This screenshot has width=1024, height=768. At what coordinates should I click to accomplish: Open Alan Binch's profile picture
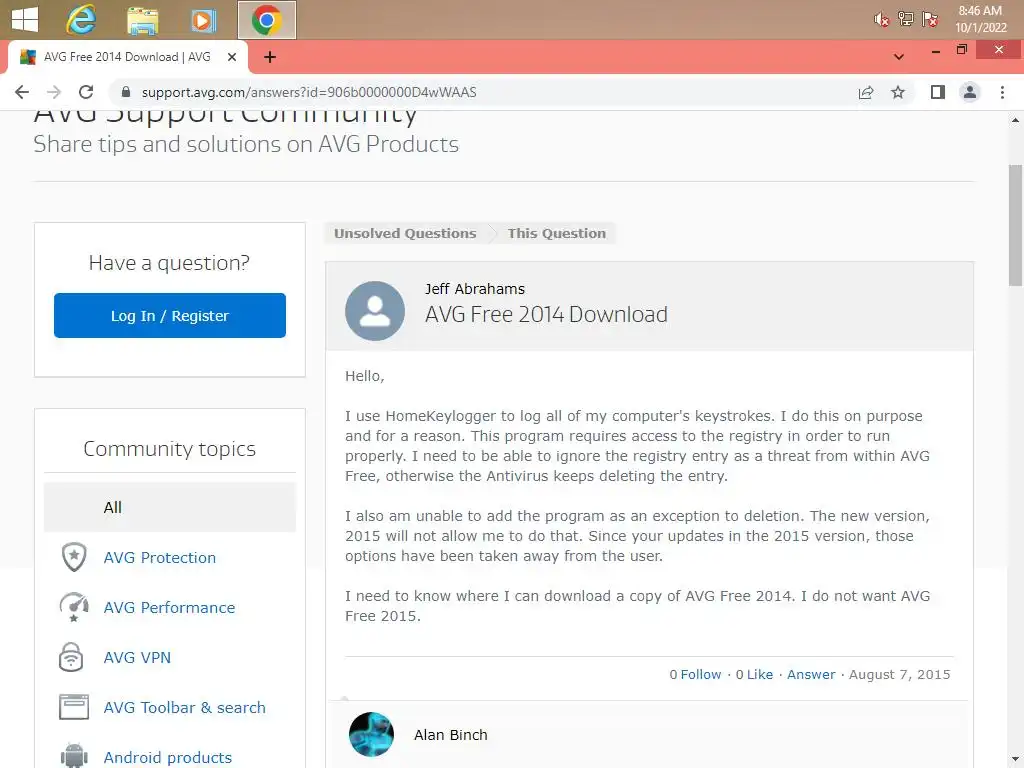pos(372,735)
